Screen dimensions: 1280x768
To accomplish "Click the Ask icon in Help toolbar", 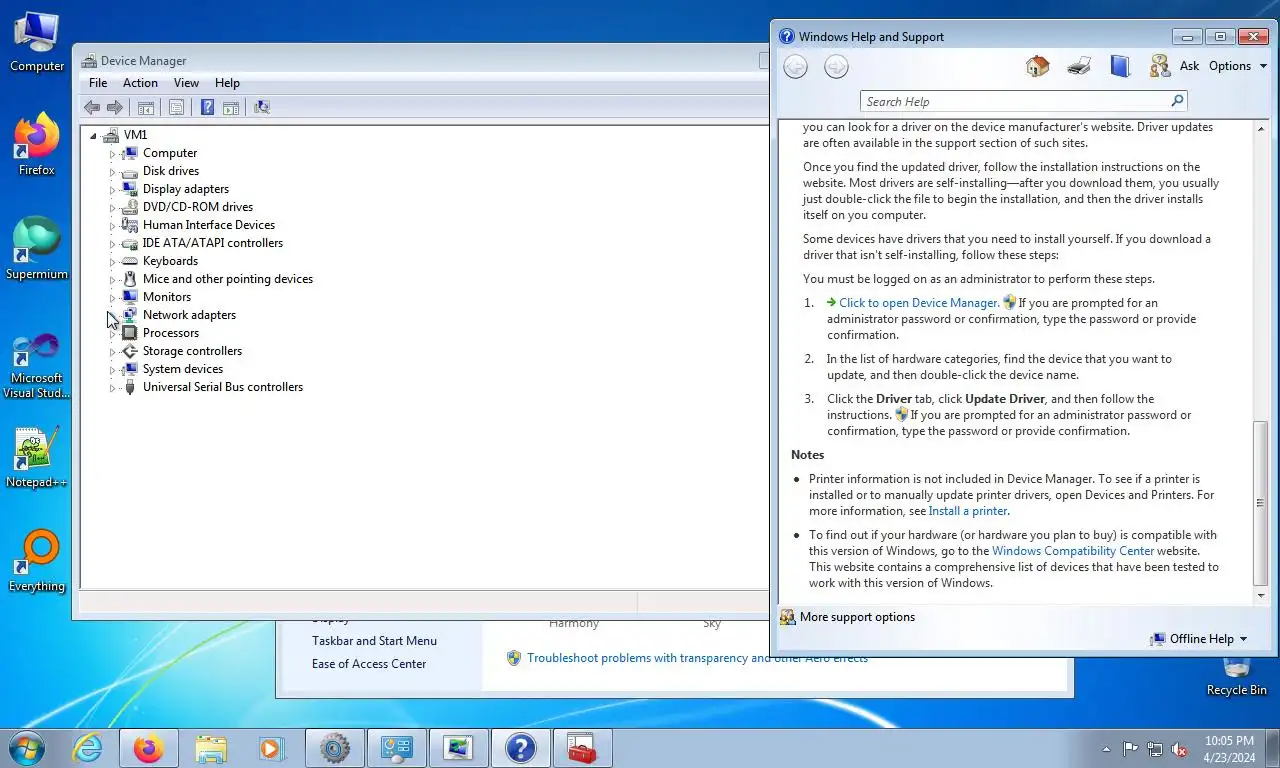I will coord(1160,66).
